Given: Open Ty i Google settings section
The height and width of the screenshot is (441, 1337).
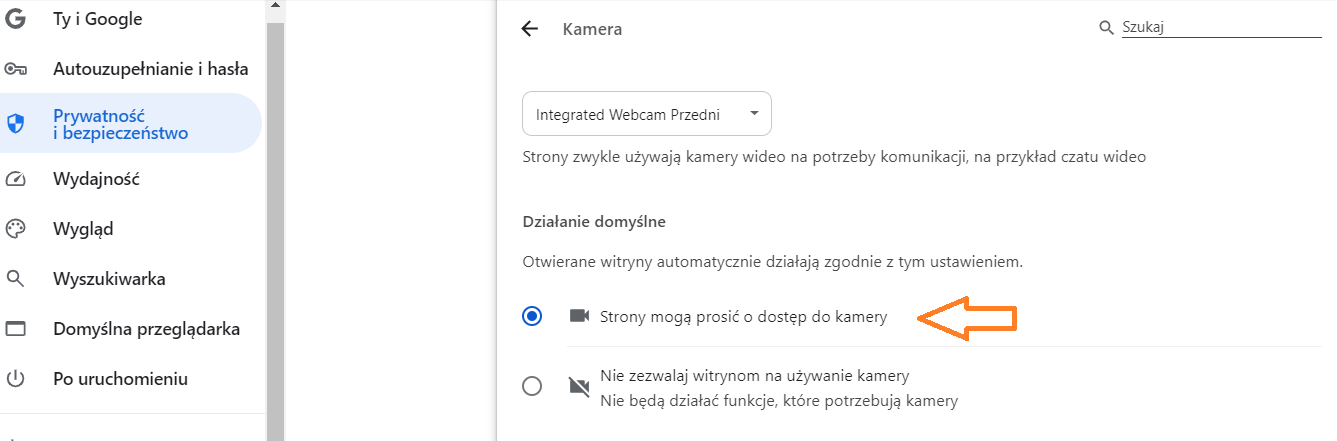Looking at the screenshot, I should pos(98,19).
